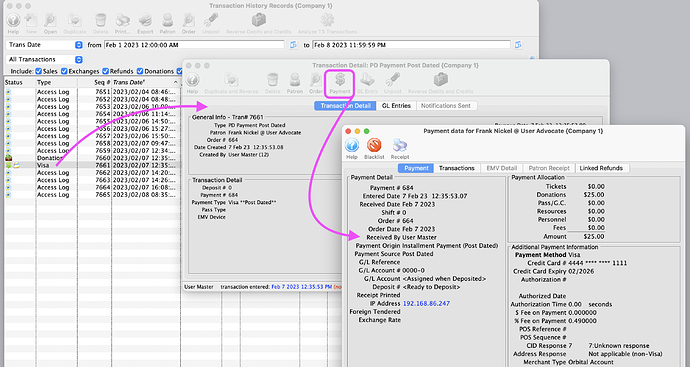Click Payment Type Visa **Post Dated** text
The width and height of the screenshot is (690, 367).
[x=252, y=202]
